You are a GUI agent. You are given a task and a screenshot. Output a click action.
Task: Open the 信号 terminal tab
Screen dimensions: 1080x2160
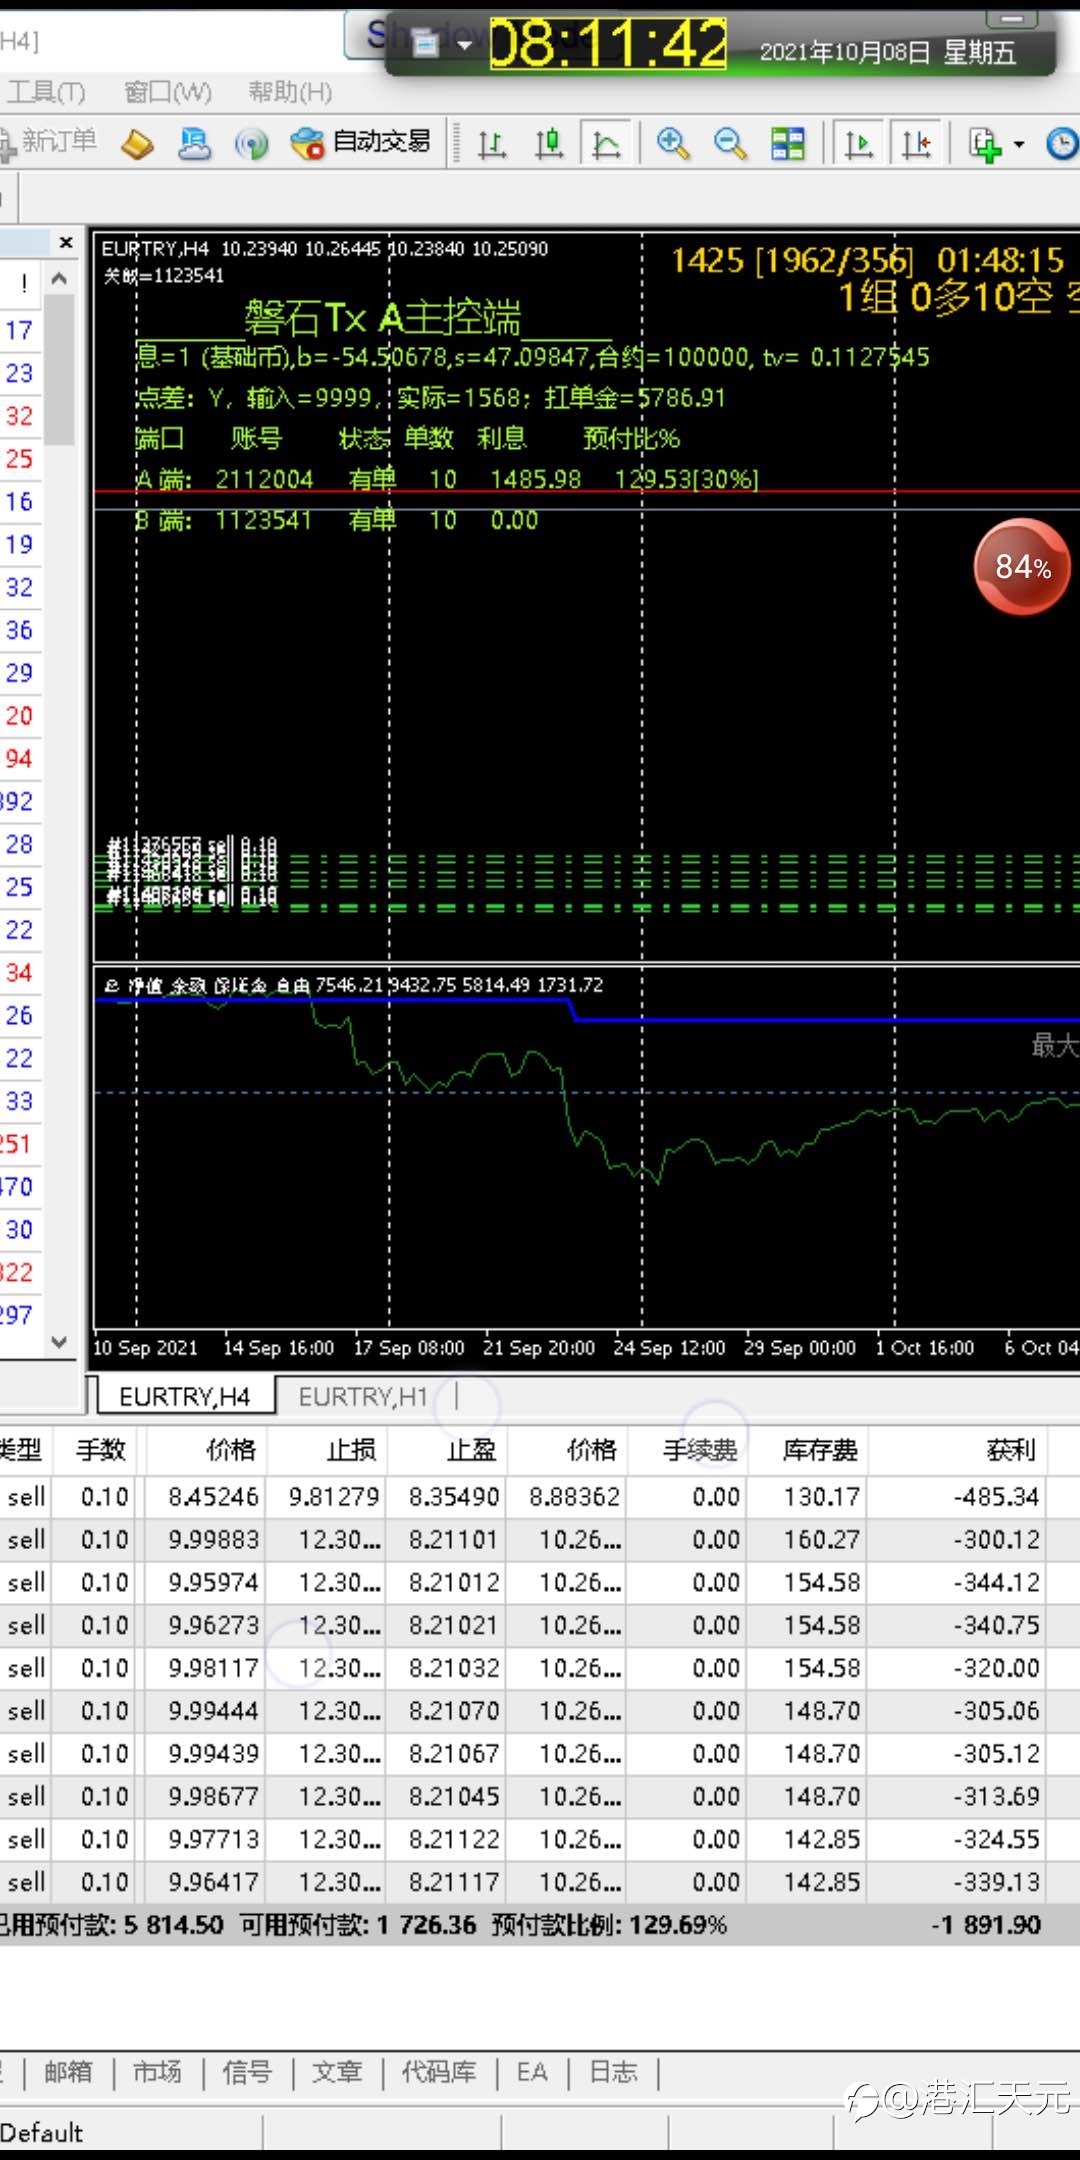coord(247,2072)
